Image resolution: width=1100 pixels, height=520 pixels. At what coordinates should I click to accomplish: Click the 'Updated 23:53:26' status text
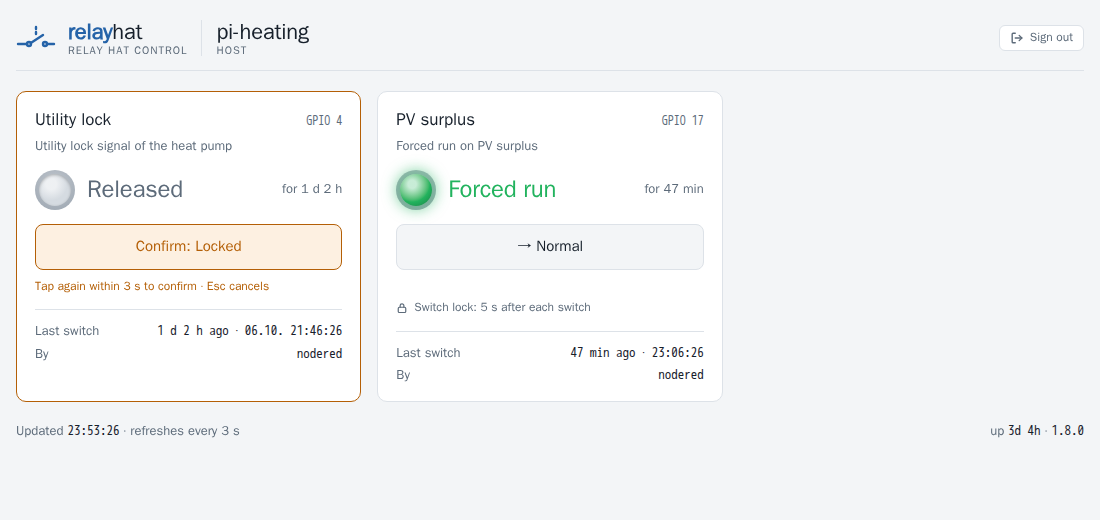point(68,431)
